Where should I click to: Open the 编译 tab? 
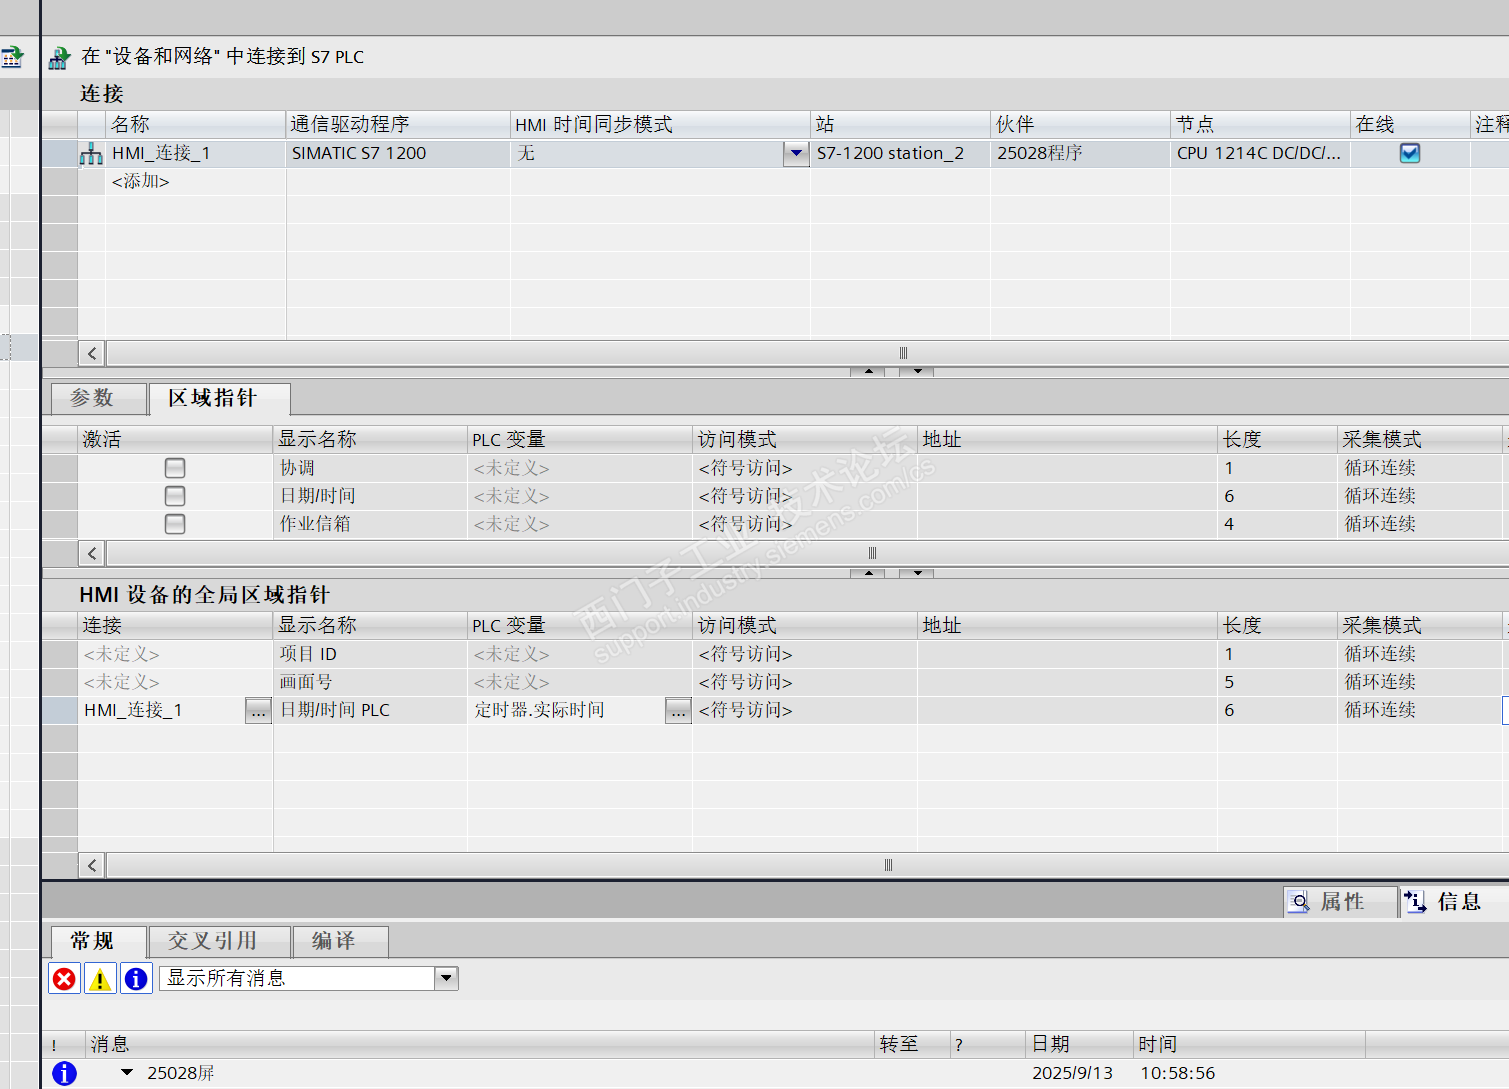(x=340, y=941)
